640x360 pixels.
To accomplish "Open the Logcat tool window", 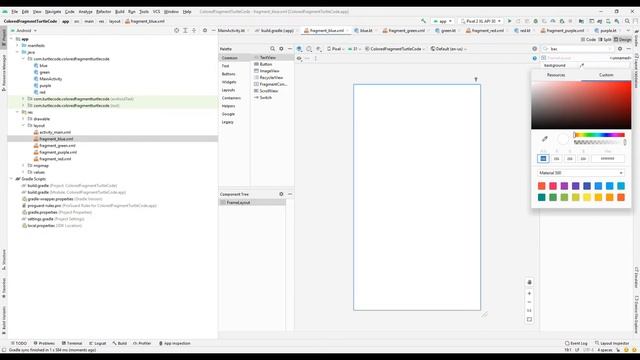I will pyautogui.click(x=98, y=343).
